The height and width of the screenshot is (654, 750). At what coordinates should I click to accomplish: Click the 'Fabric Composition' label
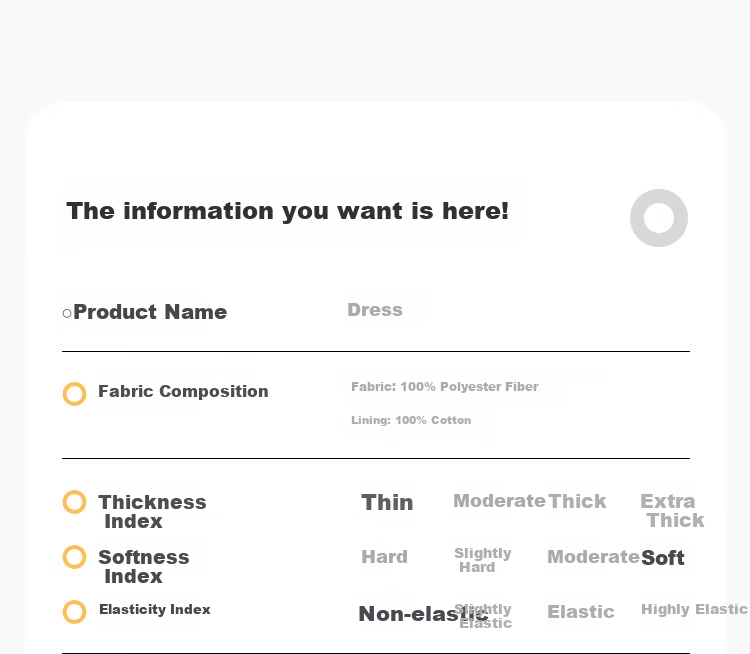click(x=183, y=392)
